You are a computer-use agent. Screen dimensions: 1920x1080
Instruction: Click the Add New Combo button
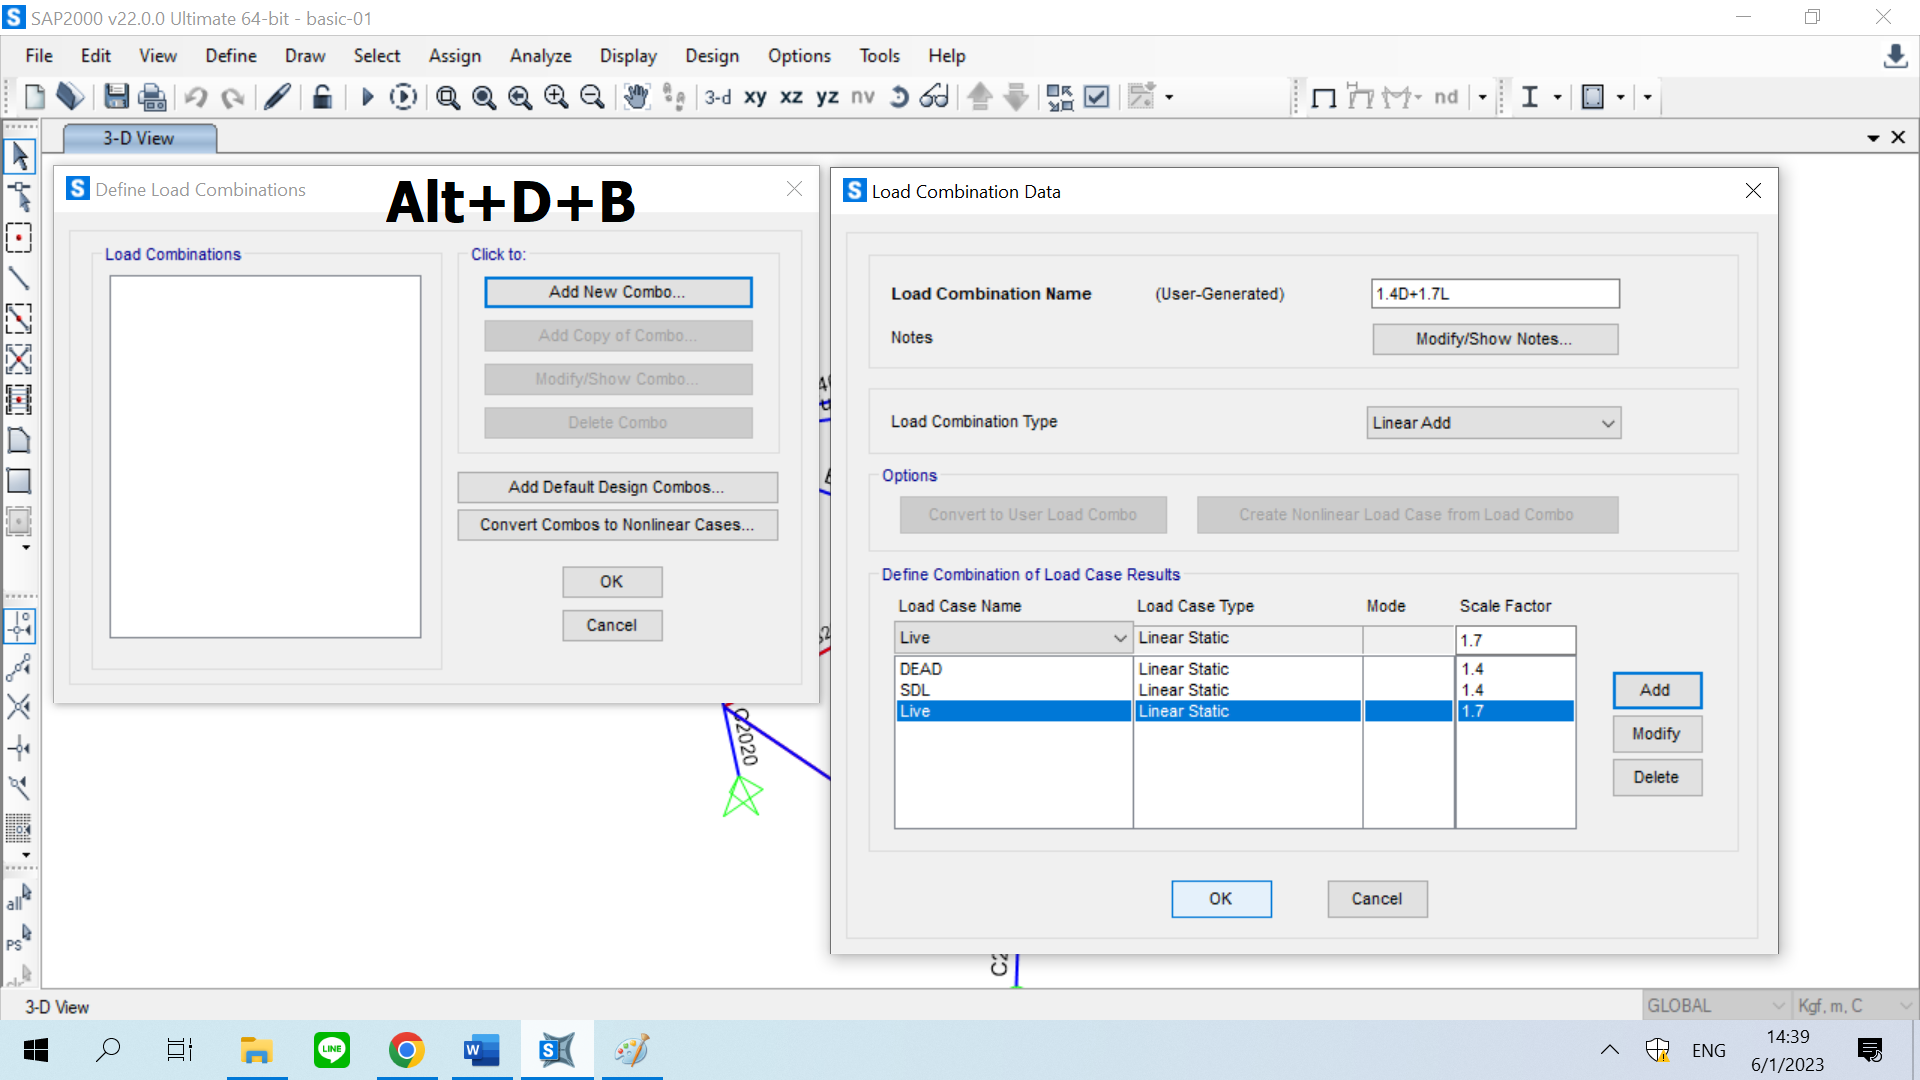pos(618,292)
